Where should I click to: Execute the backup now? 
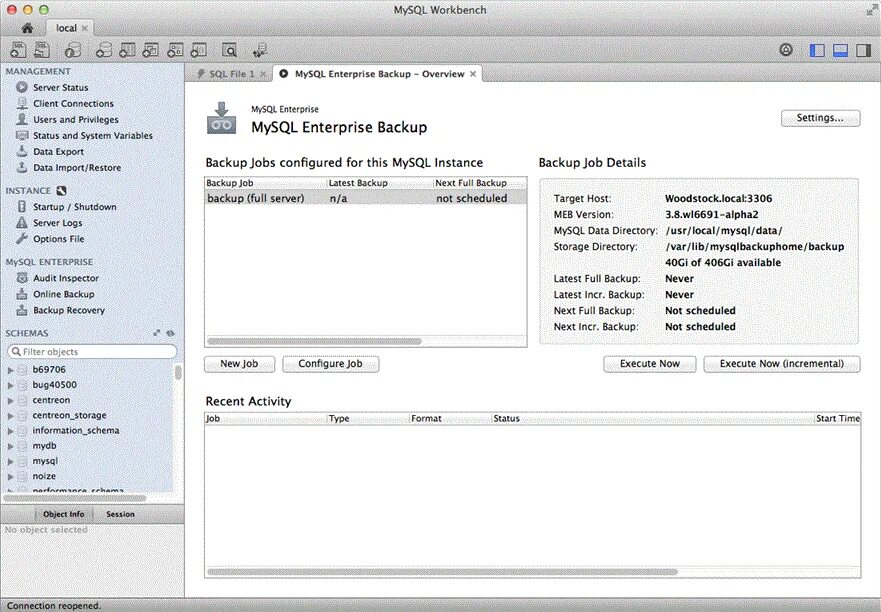[x=649, y=363]
